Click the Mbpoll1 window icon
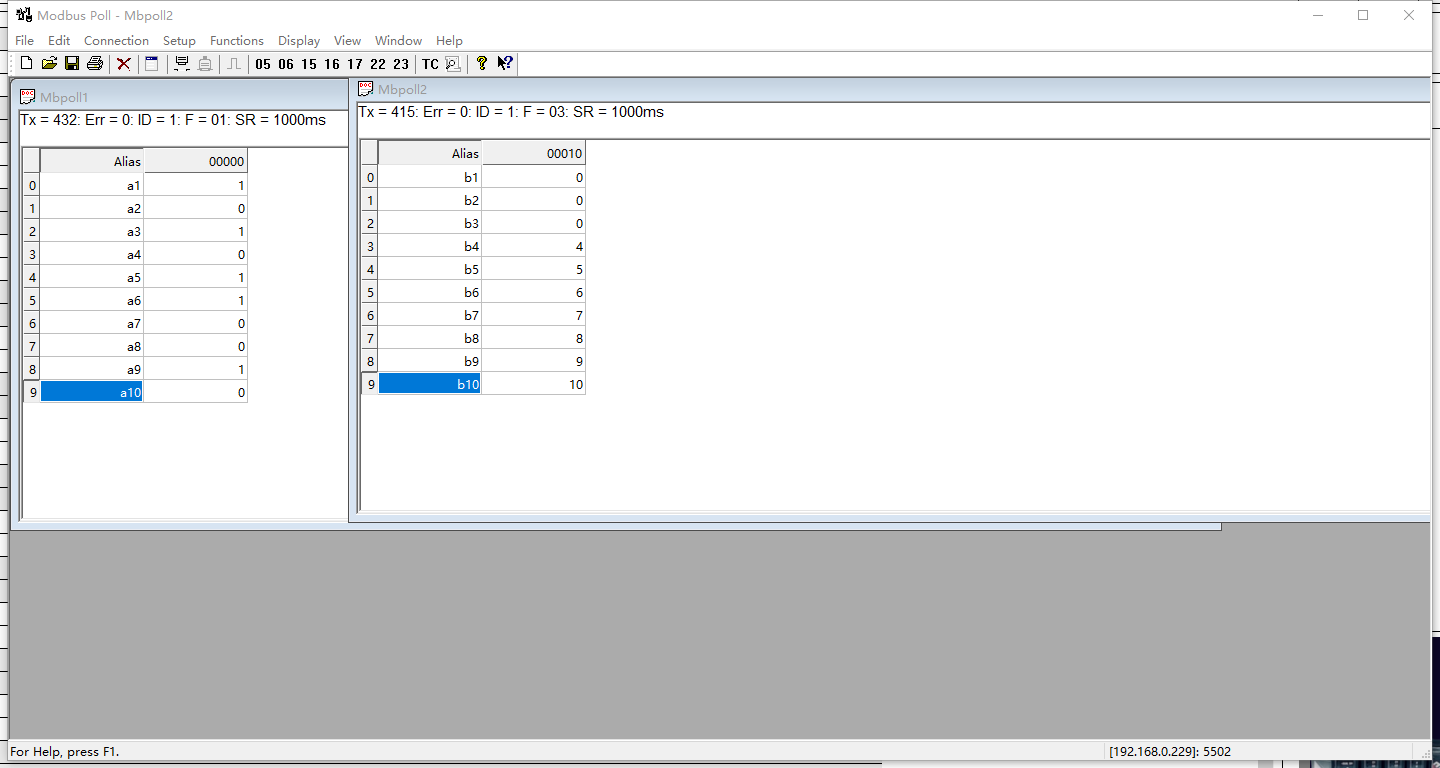Viewport: 1440px width, 768px height. tap(28, 97)
